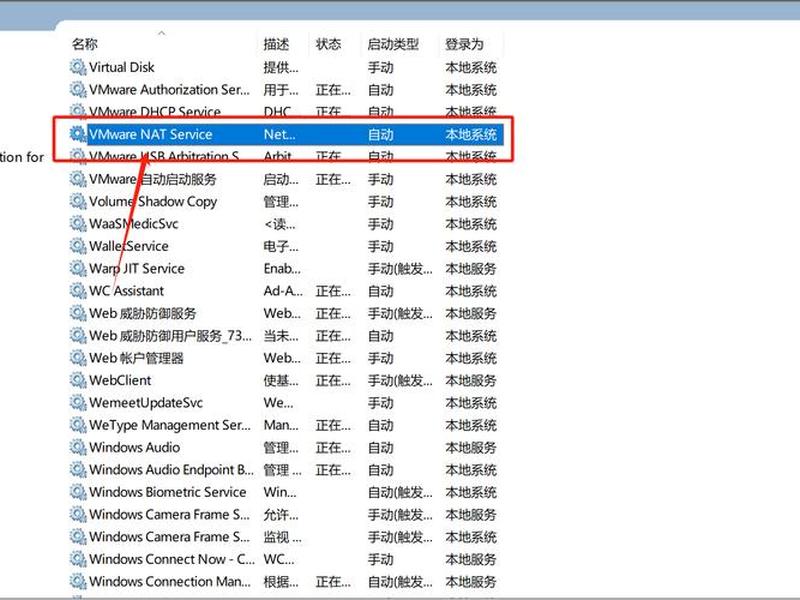Click 正在... status of WebClient

(x=333, y=380)
